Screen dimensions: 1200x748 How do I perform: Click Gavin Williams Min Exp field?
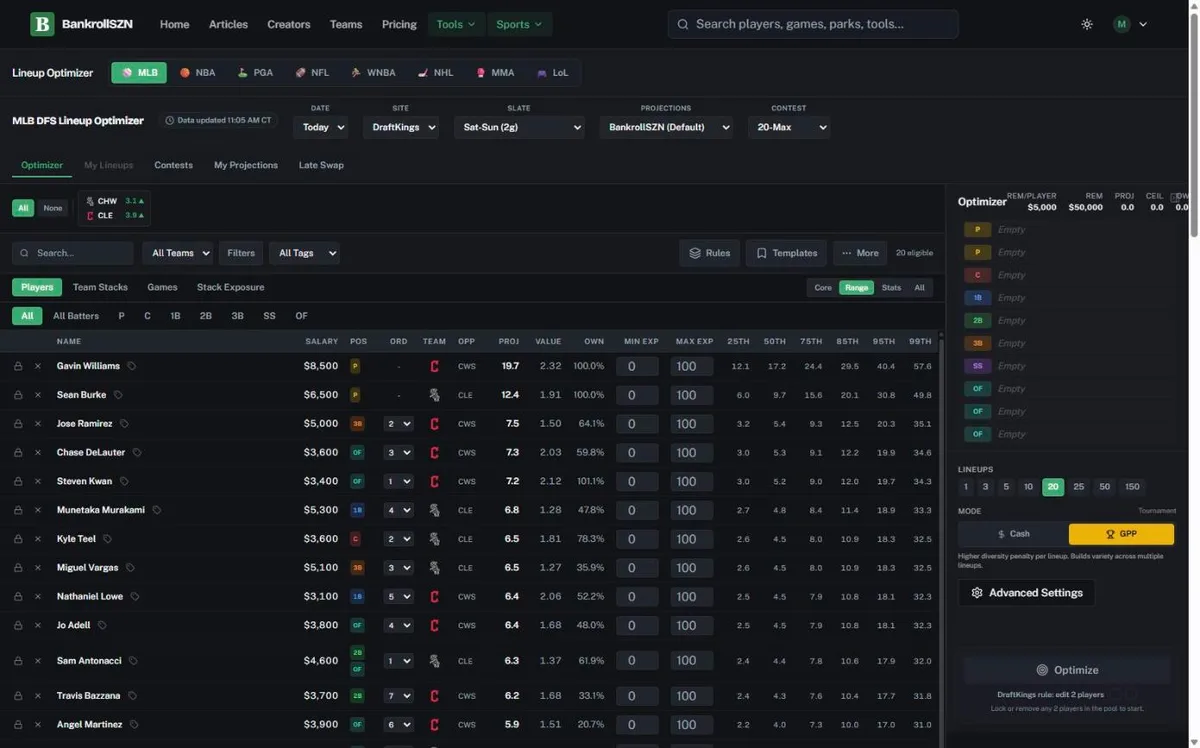(x=637, y=366)
